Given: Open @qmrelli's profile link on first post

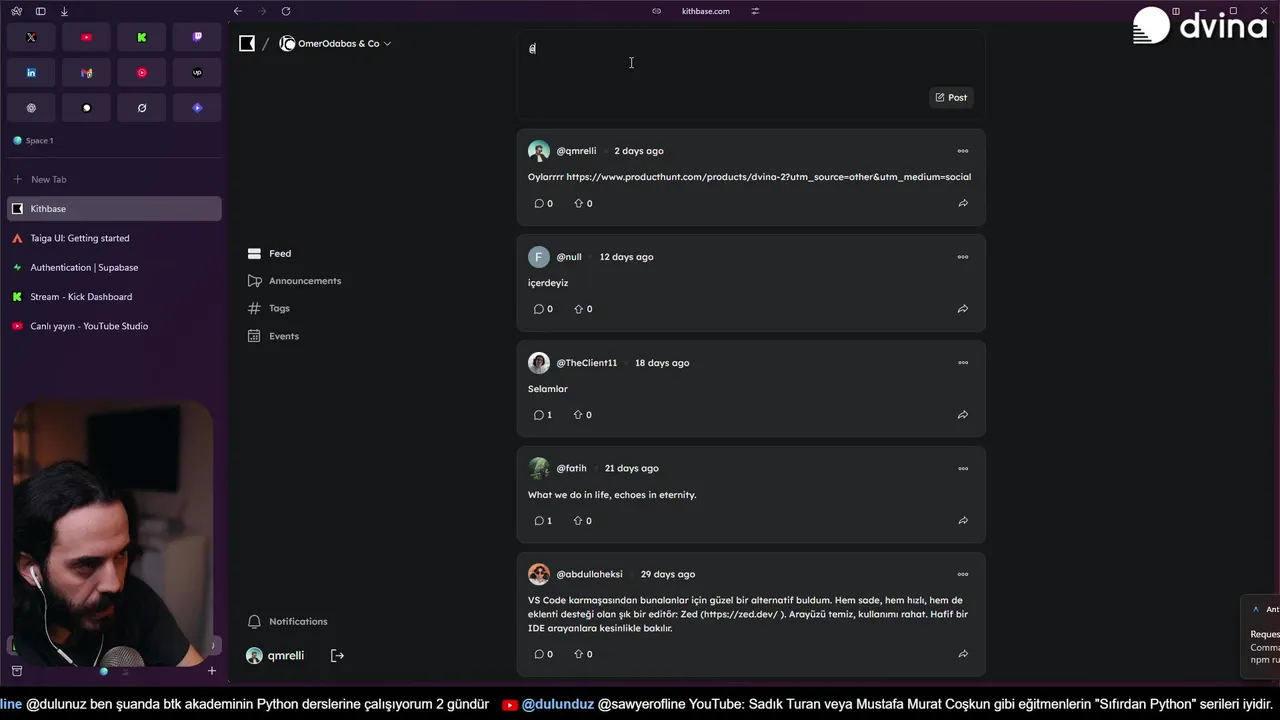Looking at the screenshot, I should tap(576, 151).
